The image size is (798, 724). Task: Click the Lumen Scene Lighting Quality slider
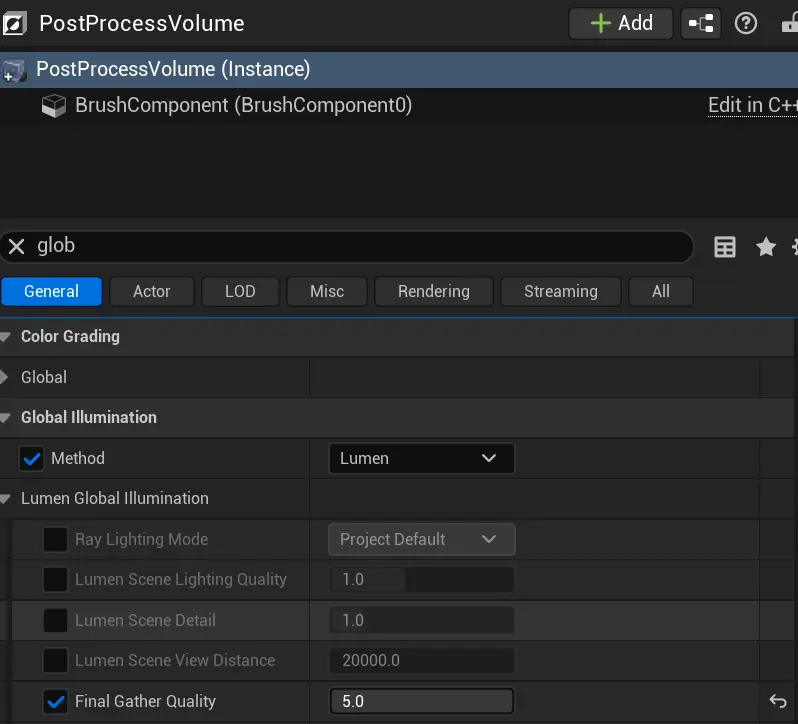(420, 579)
